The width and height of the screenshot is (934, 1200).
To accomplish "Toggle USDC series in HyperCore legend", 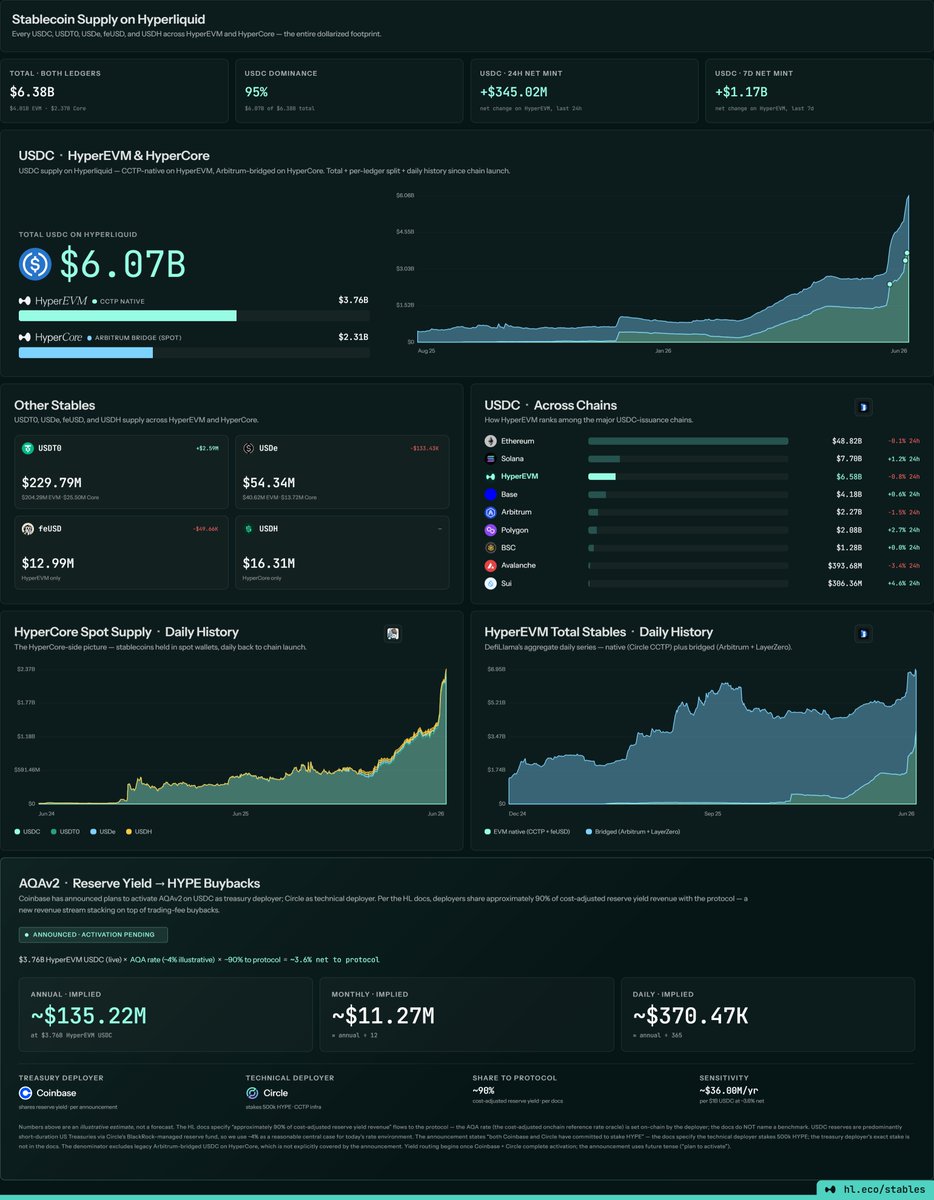I will [29, 831].
